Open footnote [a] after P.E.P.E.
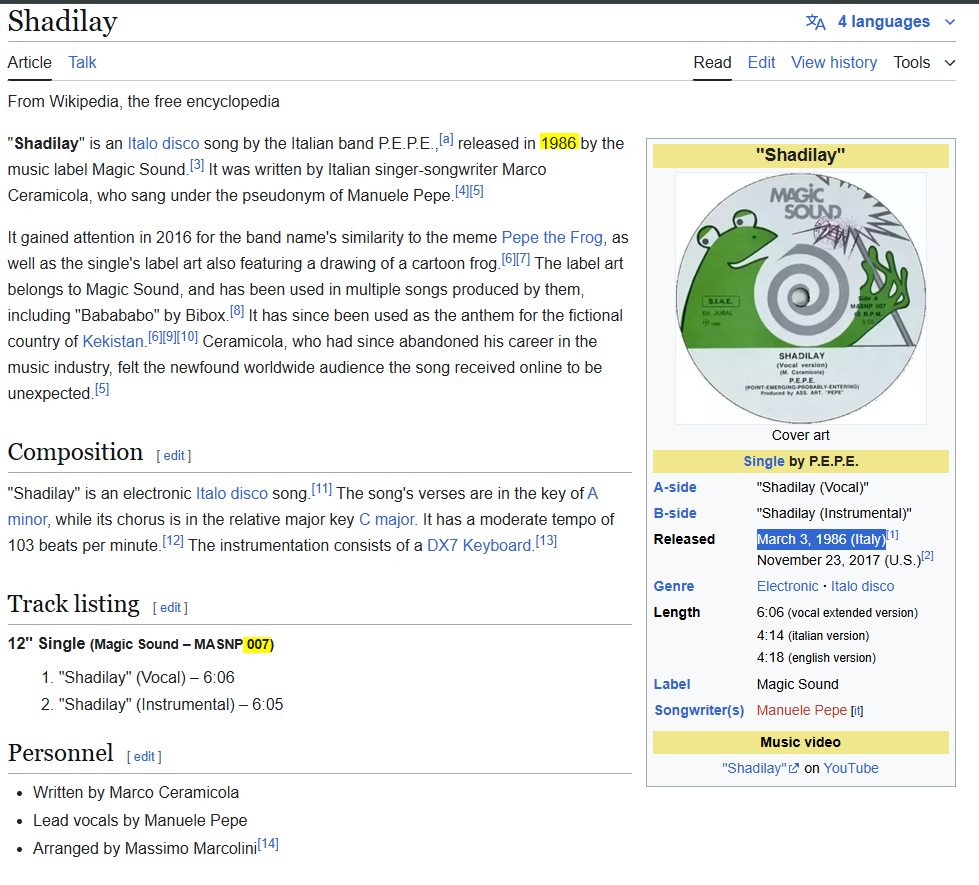Screen dimensions: 979x885 click(446, 139)
